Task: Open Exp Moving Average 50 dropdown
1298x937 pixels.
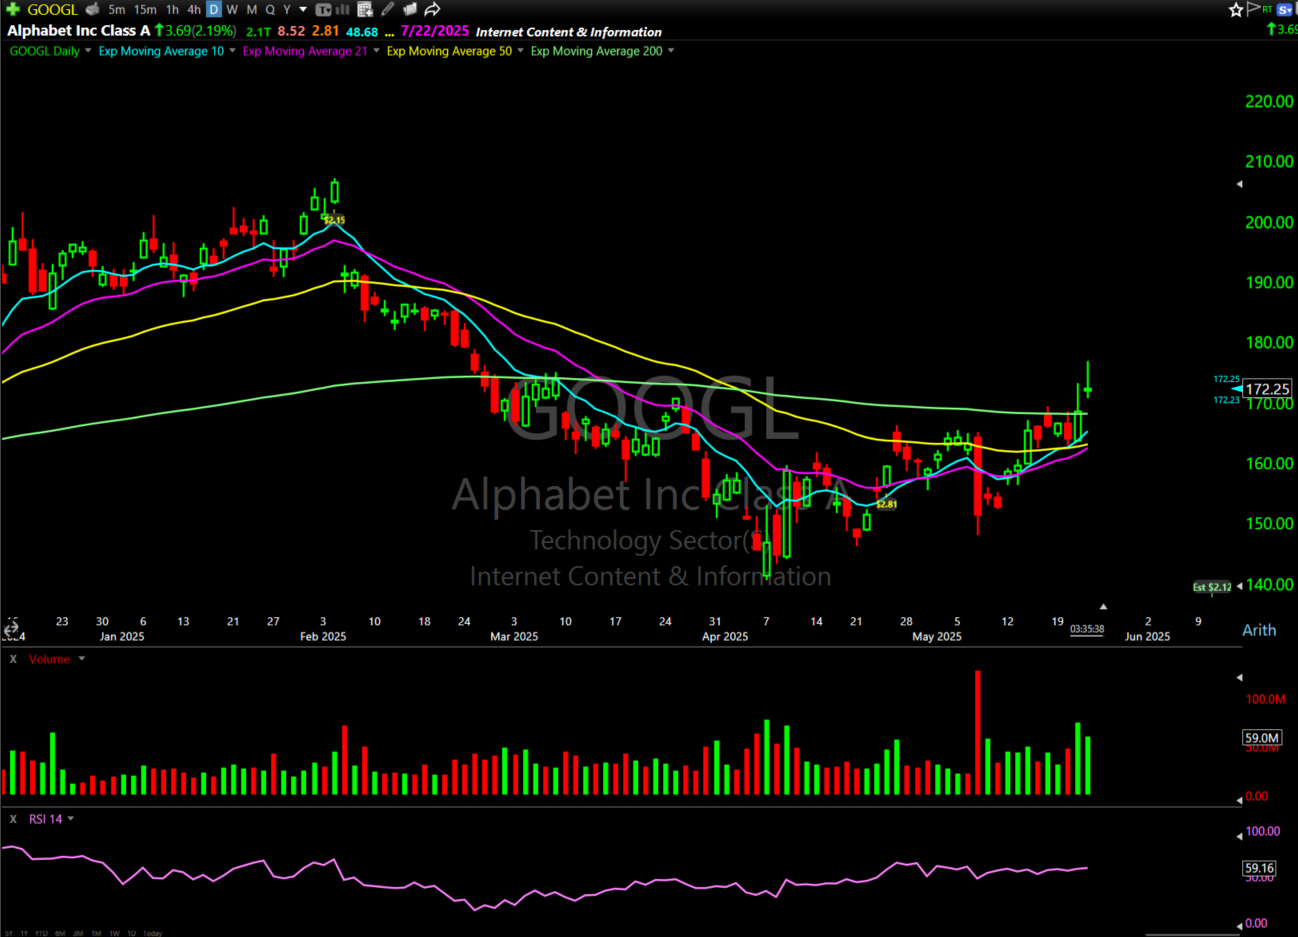Action: click(520, 51)
